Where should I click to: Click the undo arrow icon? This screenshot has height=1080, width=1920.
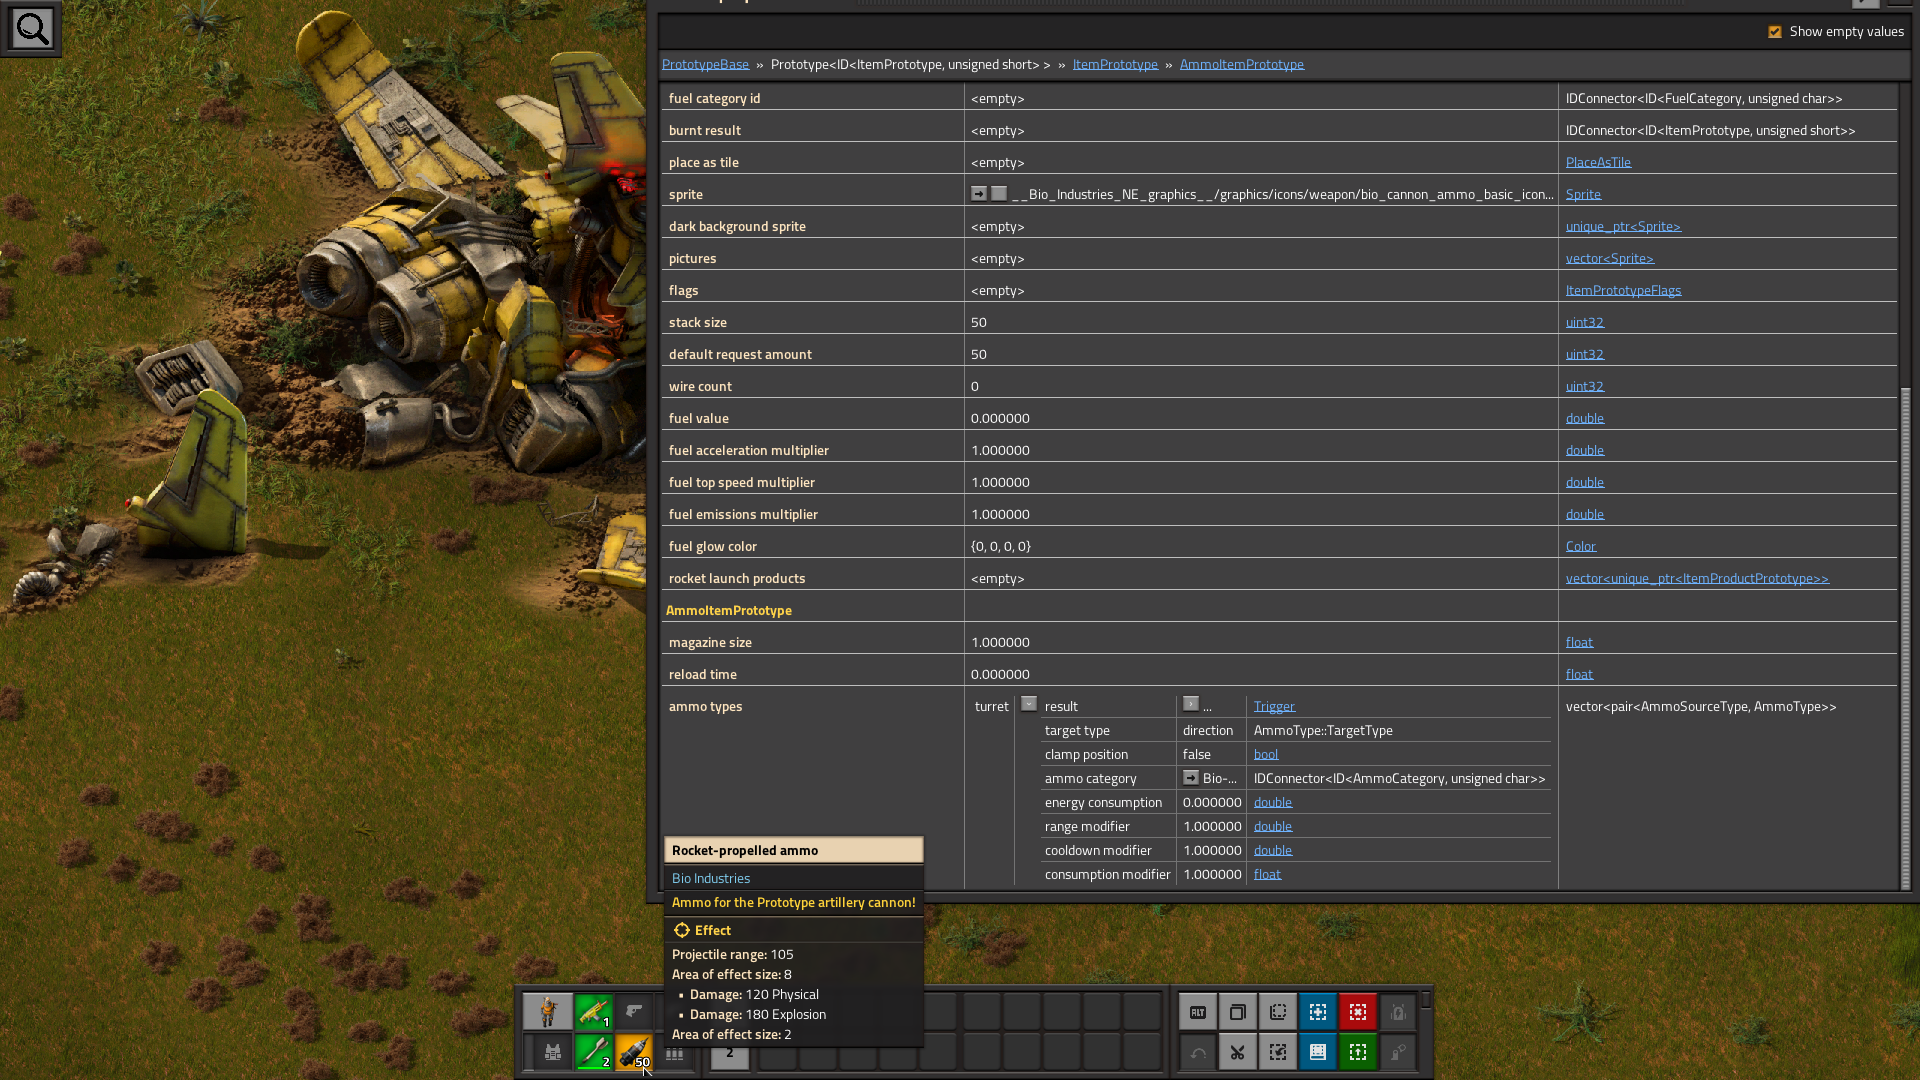(x=1198, y=1052)
